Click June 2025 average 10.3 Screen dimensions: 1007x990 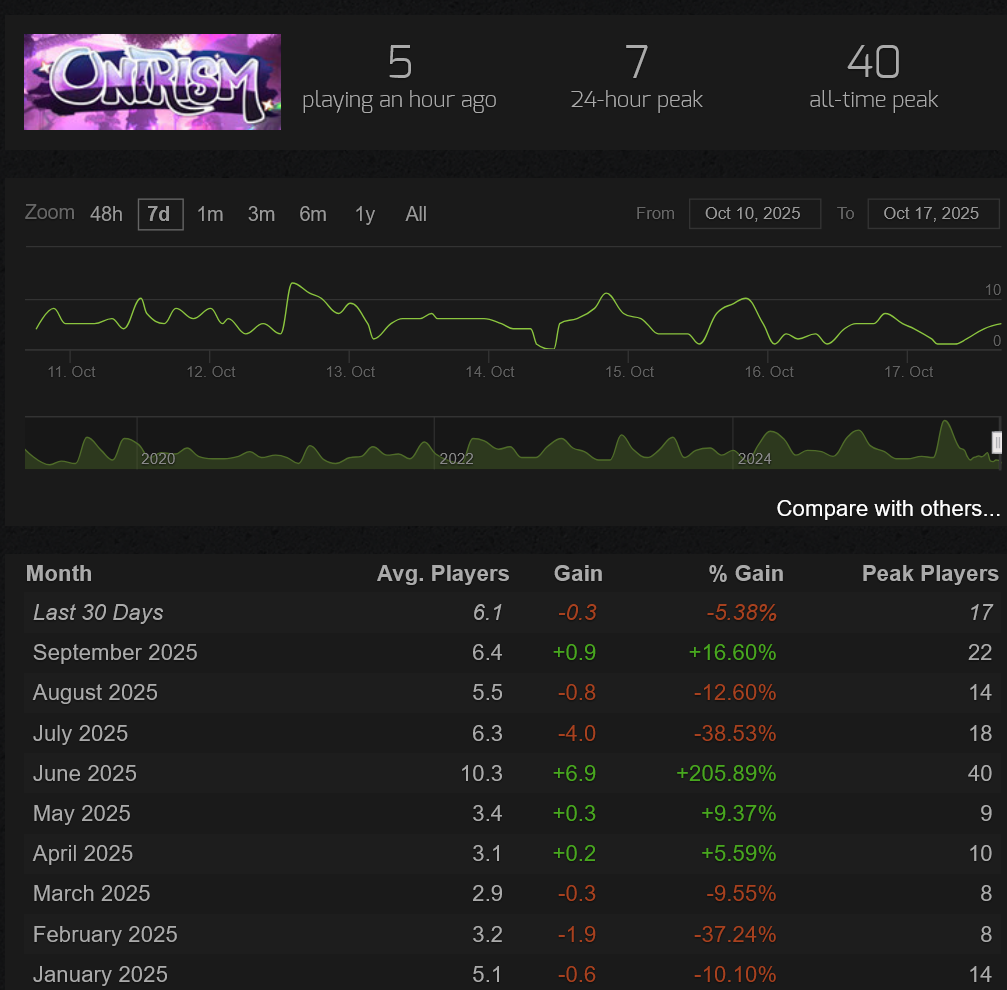pyautogui.click(x=482, y=773)
